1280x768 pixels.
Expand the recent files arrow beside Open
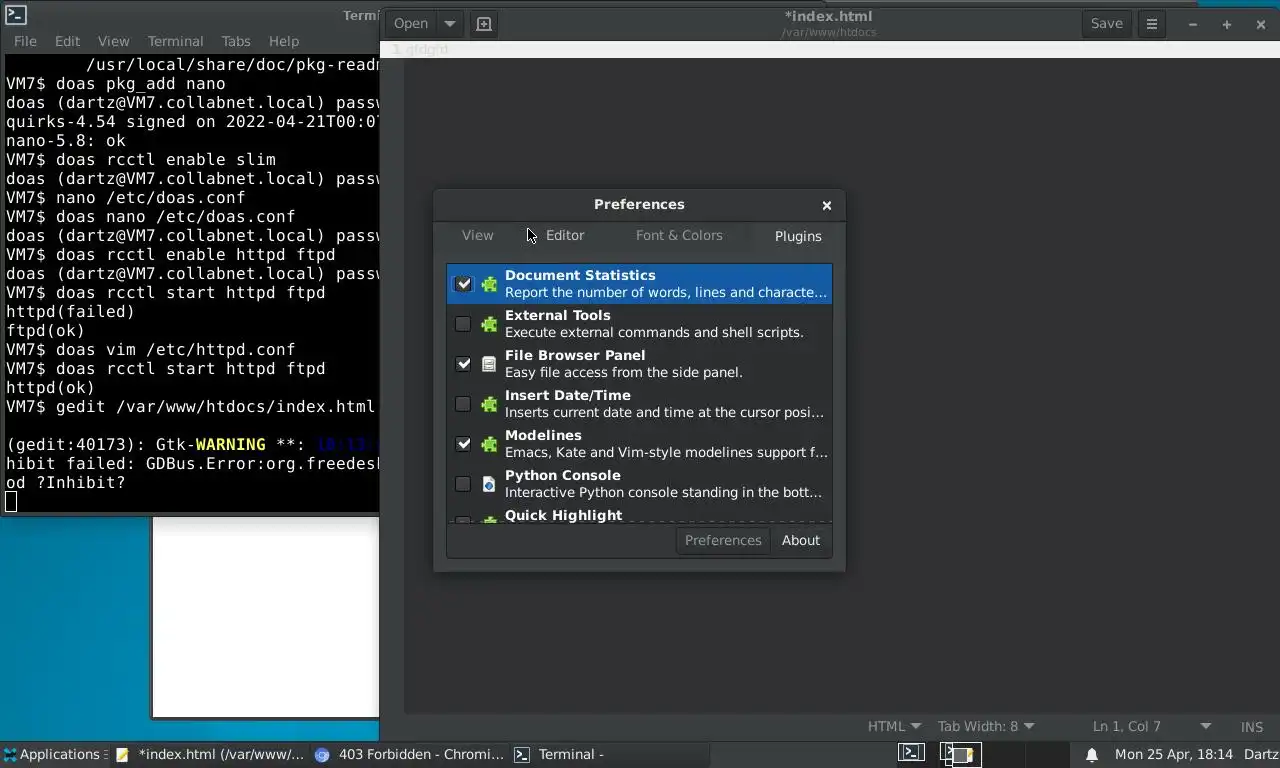(450, 24)
